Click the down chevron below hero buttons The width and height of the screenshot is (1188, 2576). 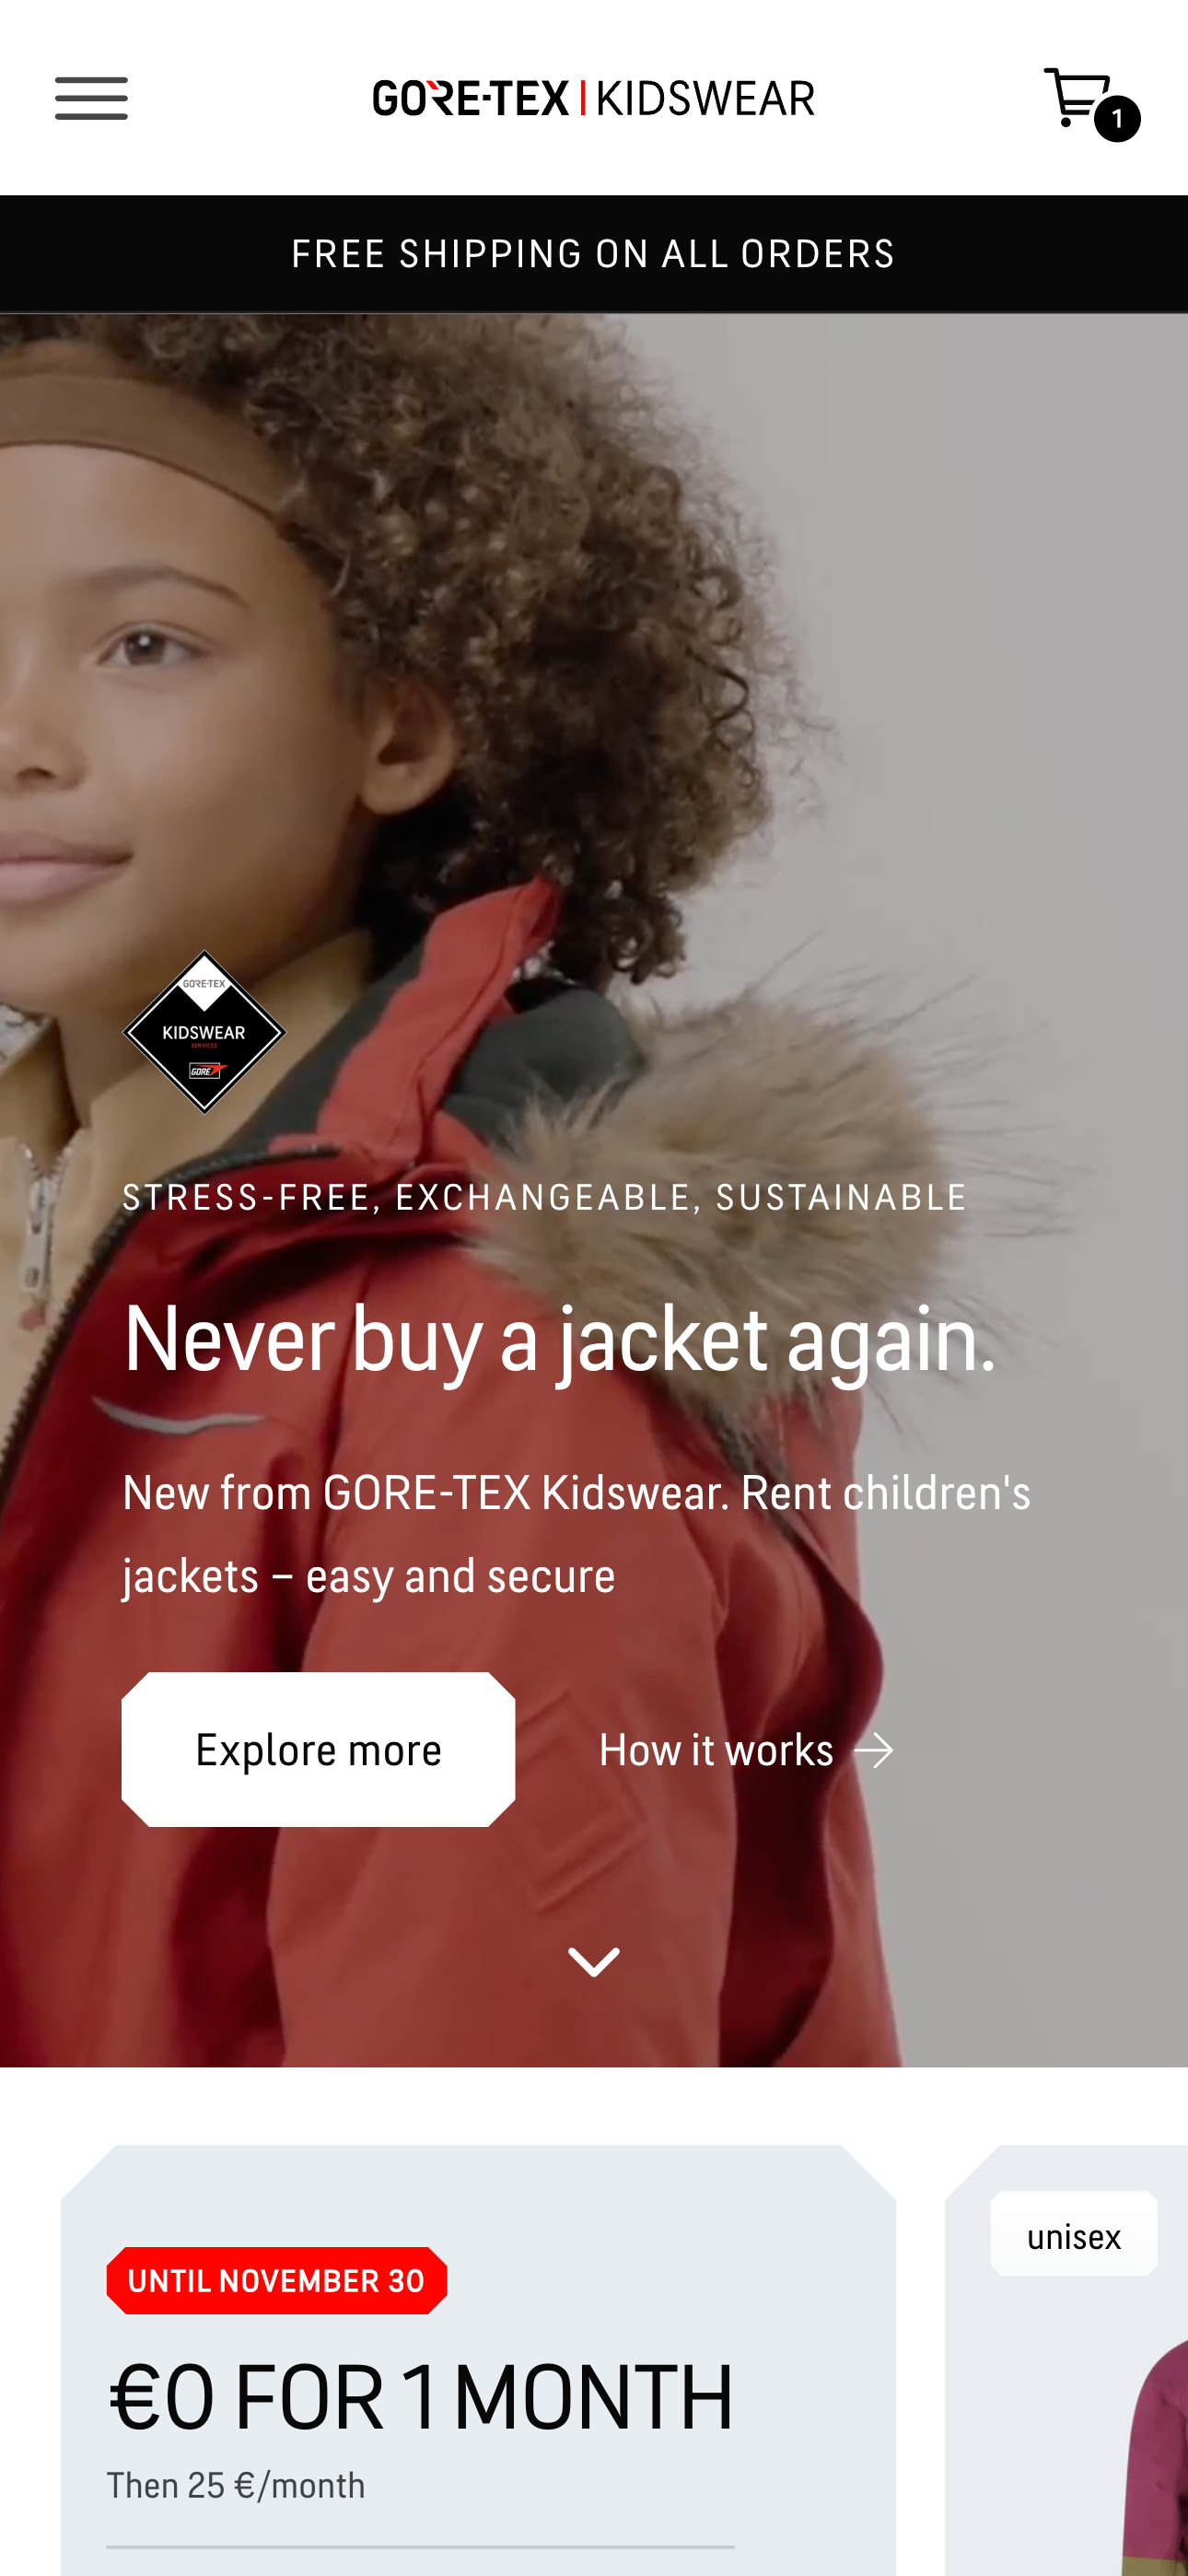(x=594, y=1962)
